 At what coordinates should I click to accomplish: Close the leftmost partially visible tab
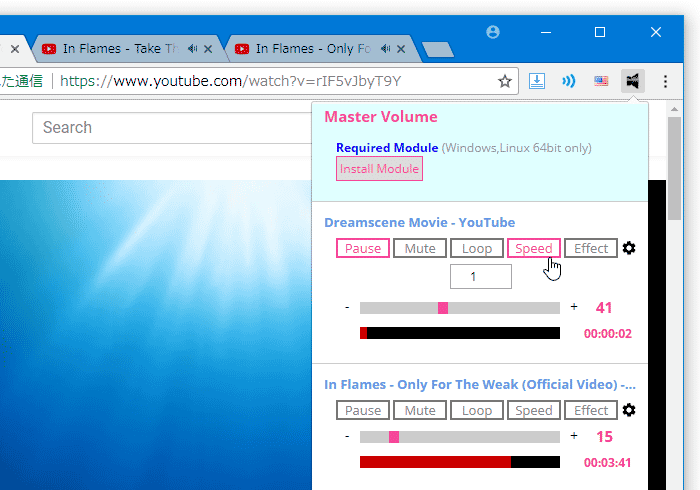[x=15, y=49]
